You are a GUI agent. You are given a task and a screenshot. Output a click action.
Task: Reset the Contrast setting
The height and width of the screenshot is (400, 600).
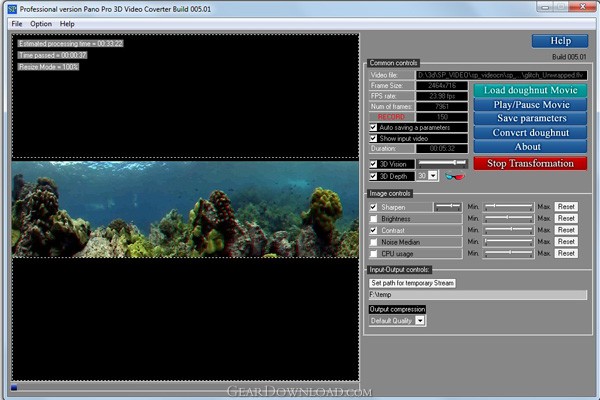tap(566, 230)
